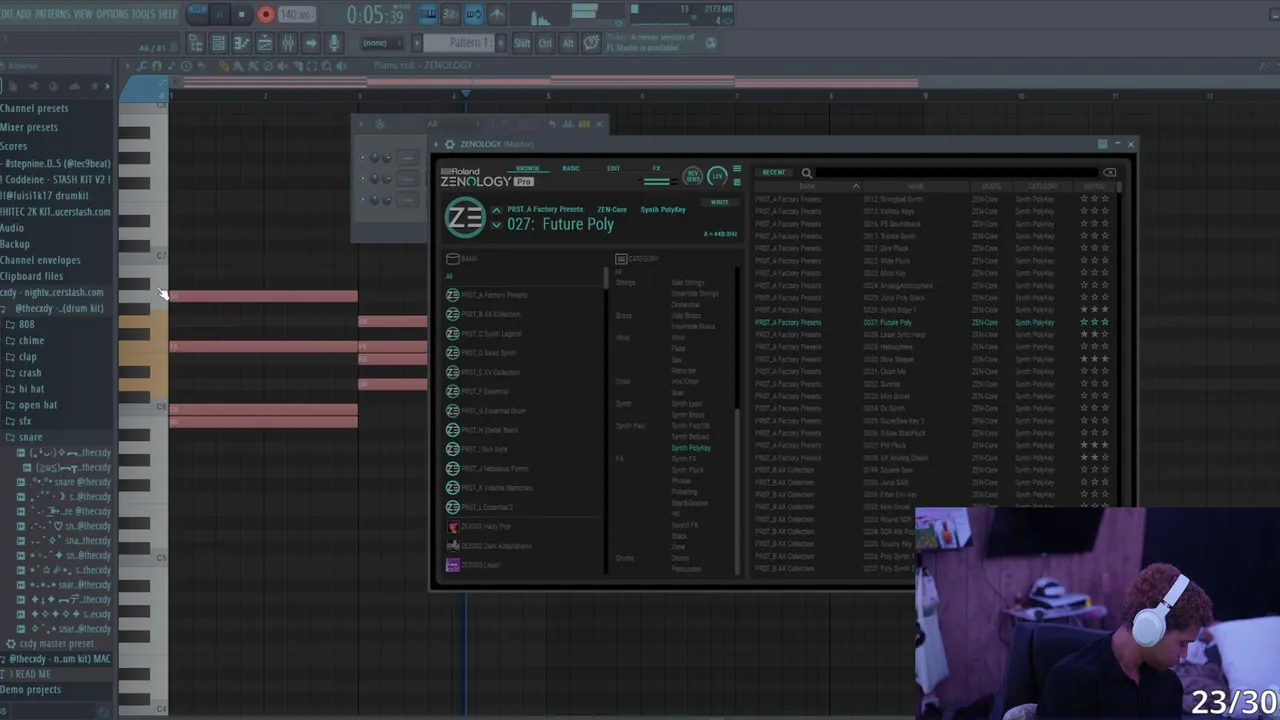Click the large ZE logo icon
This screenshot has height=720, width=1280.
click(x=465, y=218)
